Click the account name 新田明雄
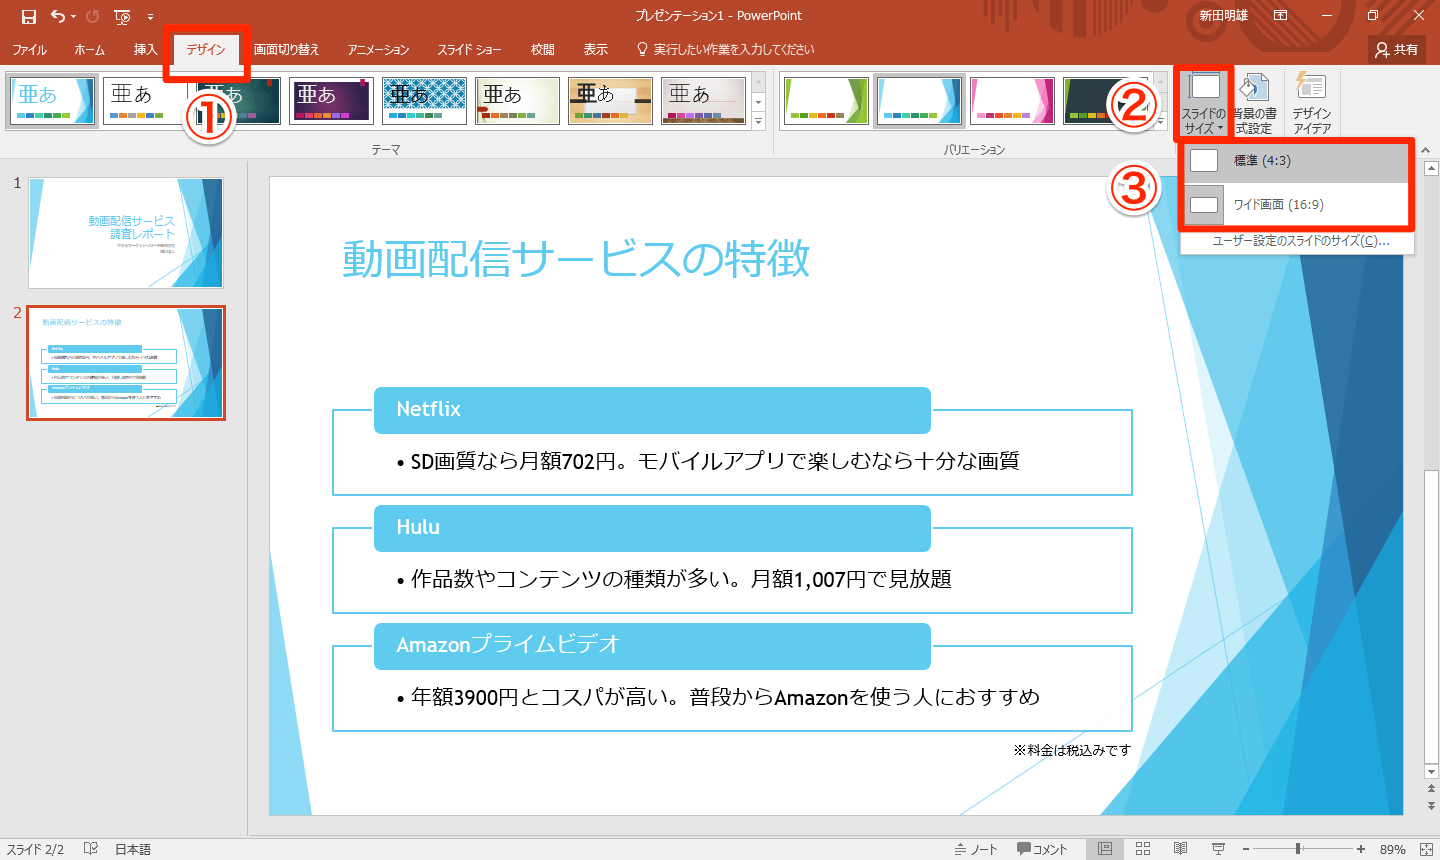1440x860 pixels. [x=1224, y=16]
